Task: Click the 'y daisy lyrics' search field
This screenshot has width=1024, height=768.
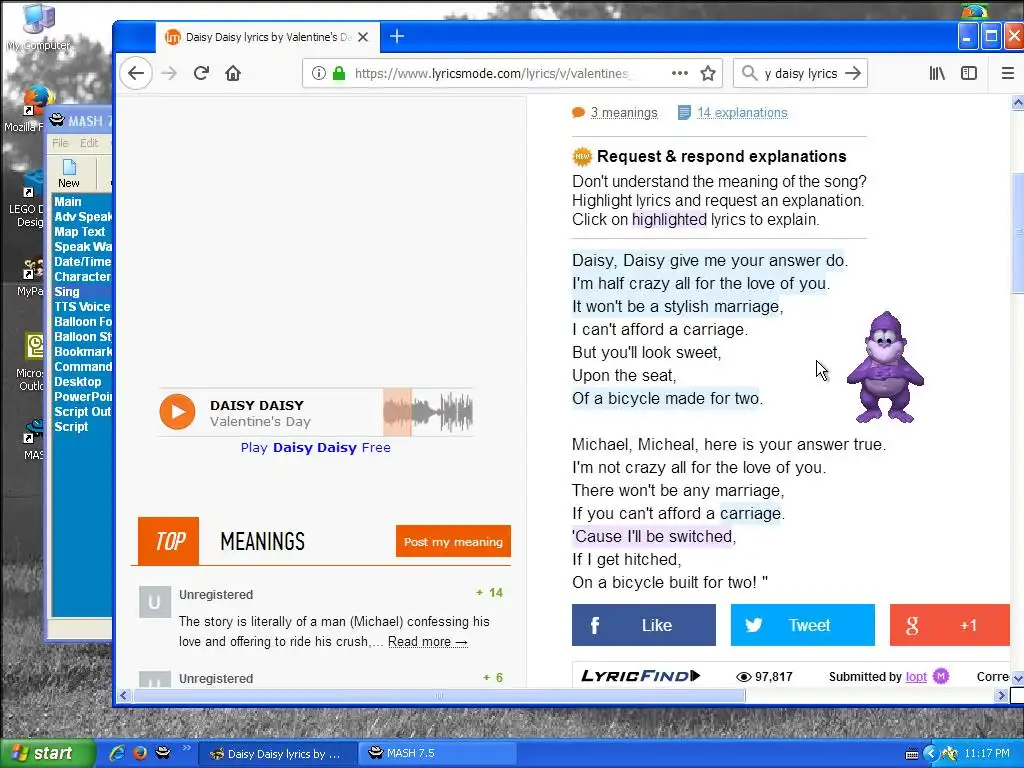Action: pyautogui.click(x=801, y=73)
